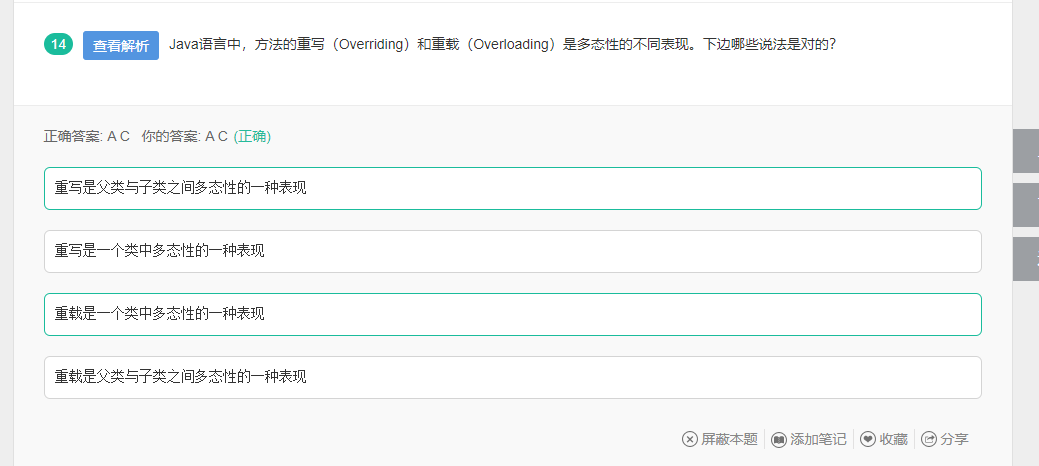1039x466 pixels.
Task: Click the 分享 text link
Action: [954, 439]
